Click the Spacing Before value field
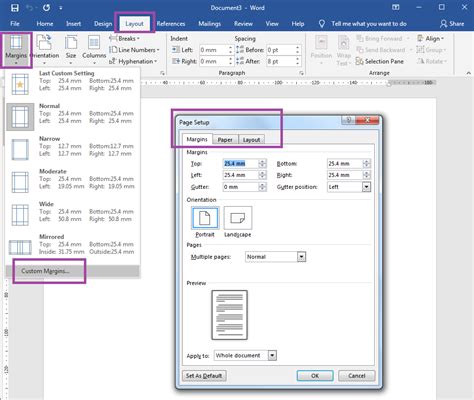This screenshot has width=474, height=400. coord(281,50)
